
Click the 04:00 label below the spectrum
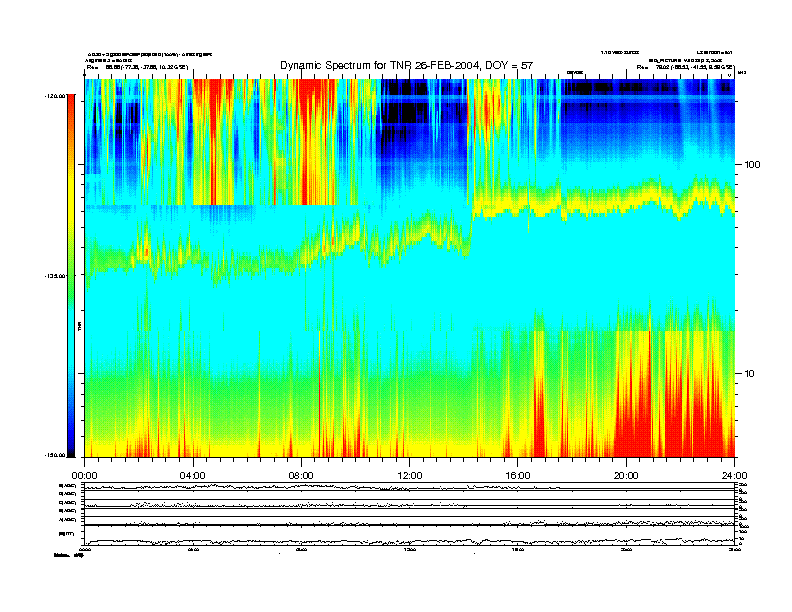coord(192,476)
